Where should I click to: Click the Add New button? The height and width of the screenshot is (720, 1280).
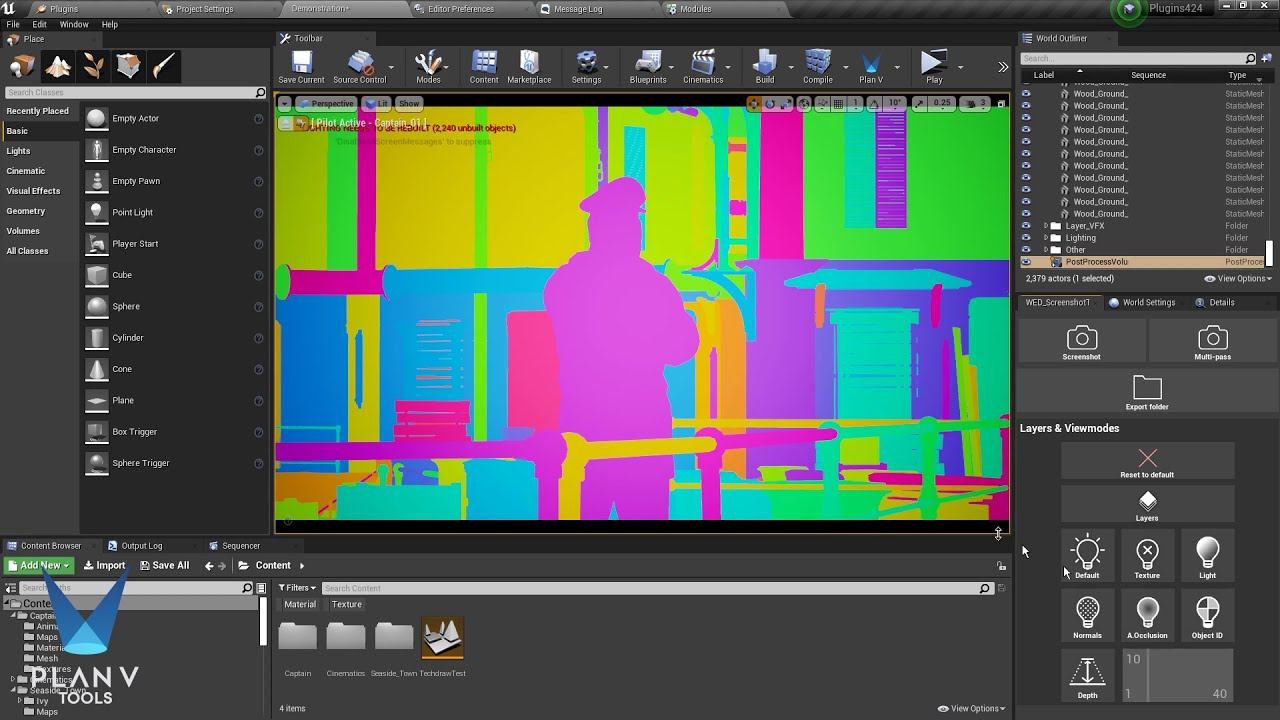40,565
